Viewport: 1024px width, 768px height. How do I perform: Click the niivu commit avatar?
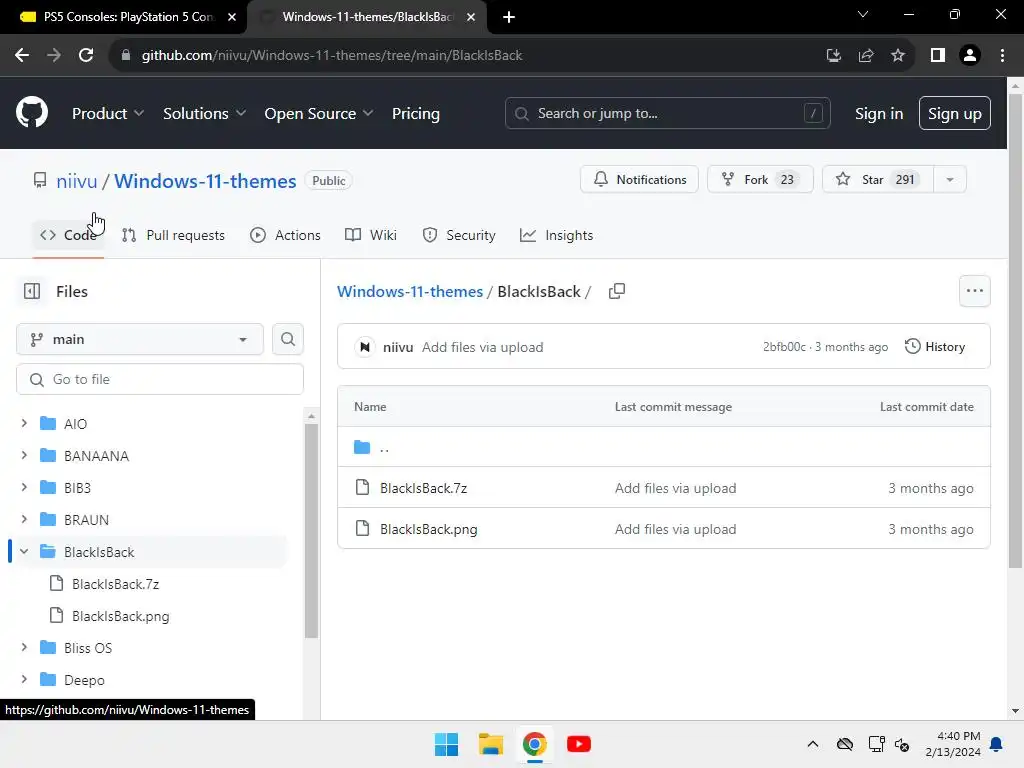(x=365, y=347)
